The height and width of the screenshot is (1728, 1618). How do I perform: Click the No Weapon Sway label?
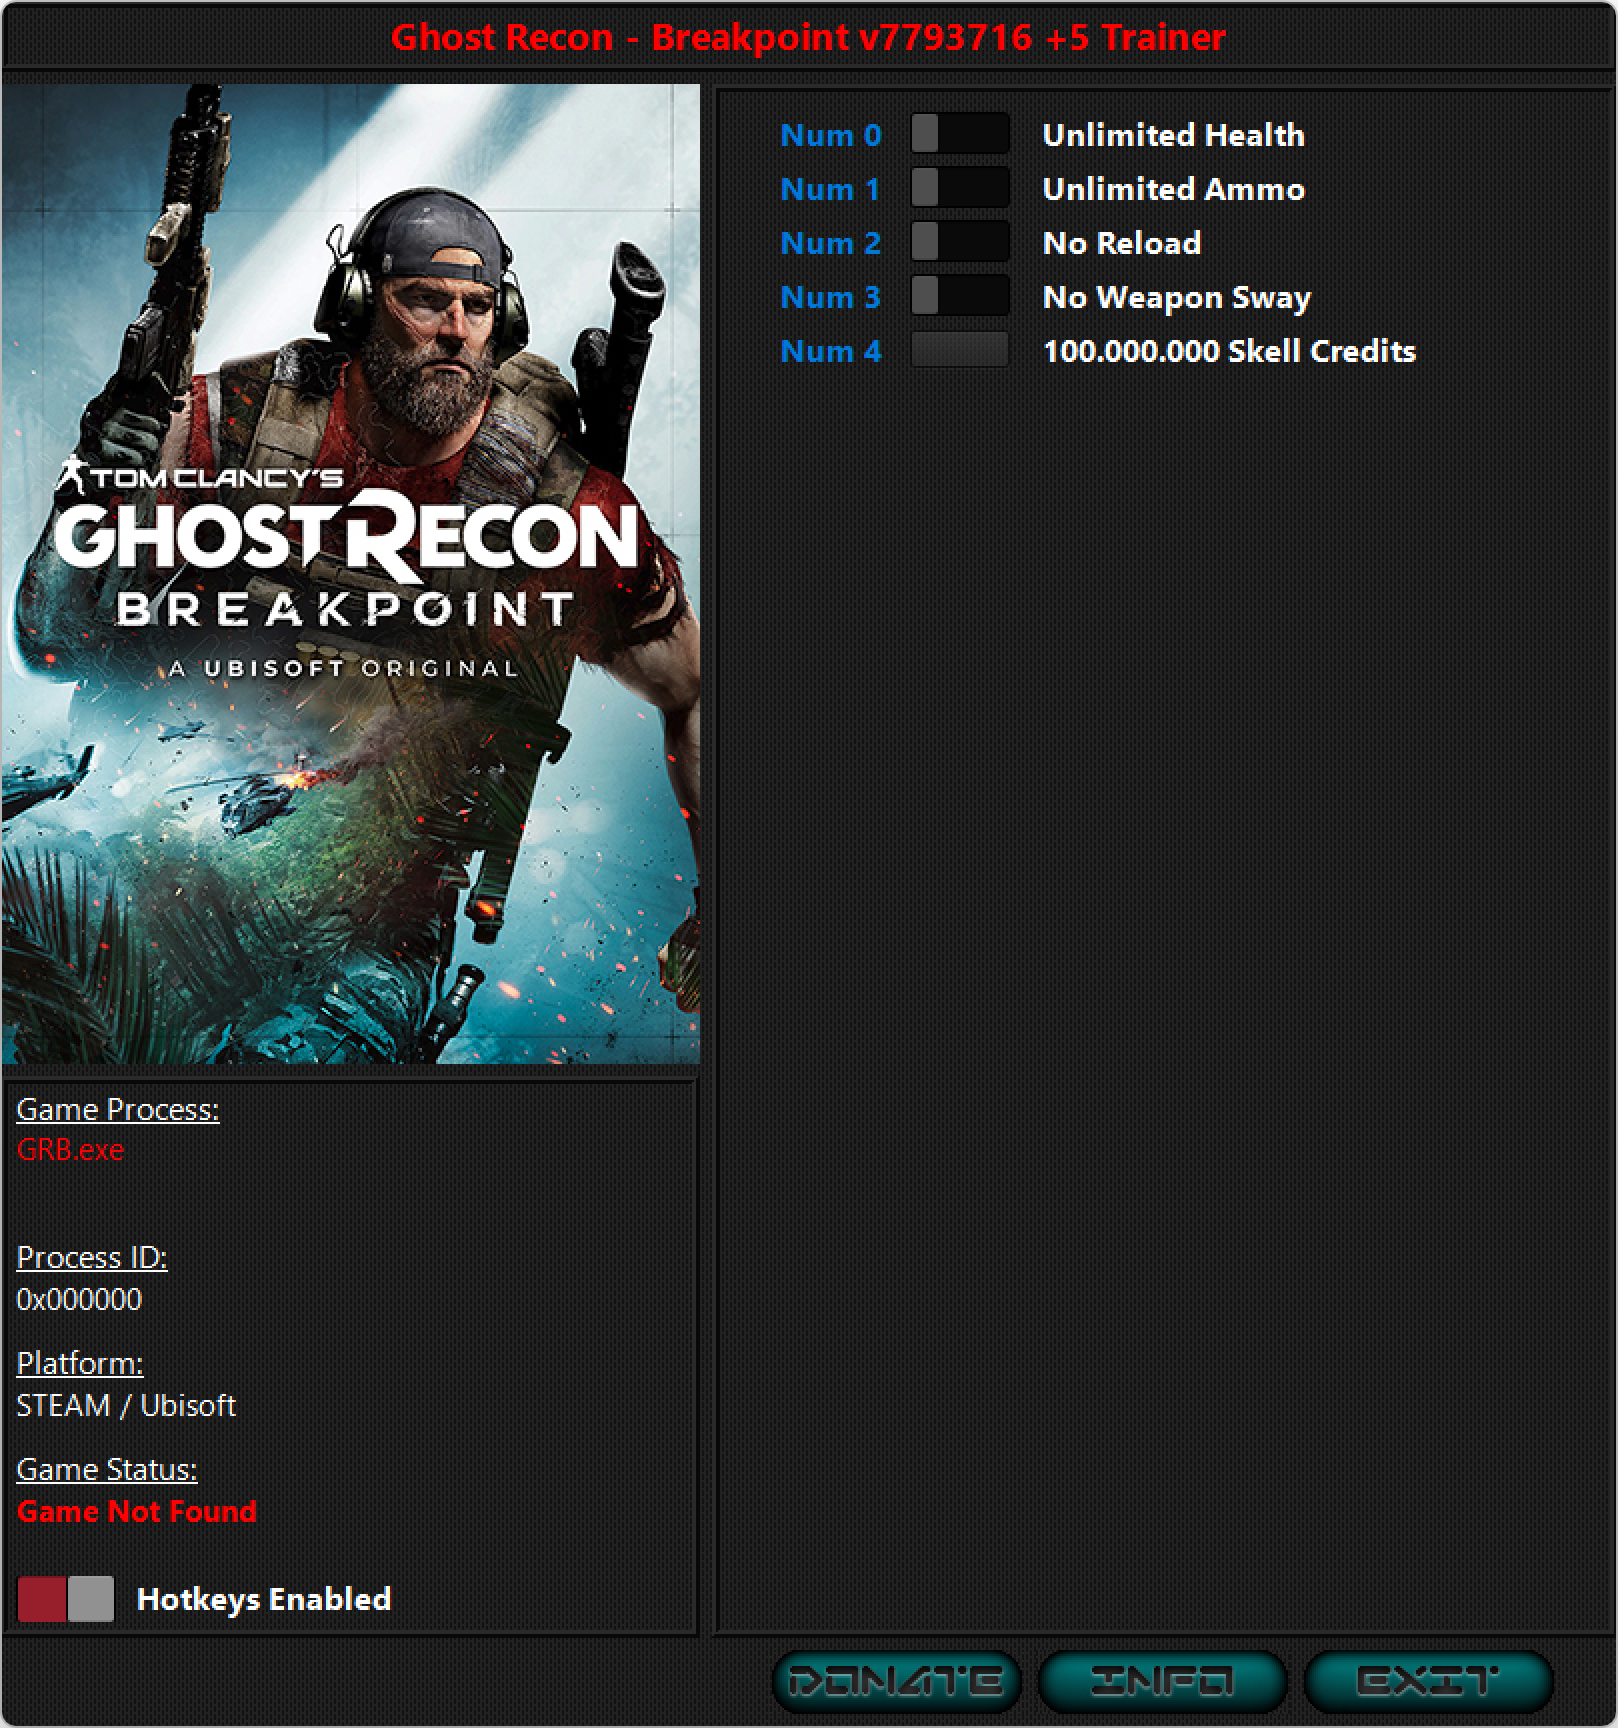[x=1177, y=298]
